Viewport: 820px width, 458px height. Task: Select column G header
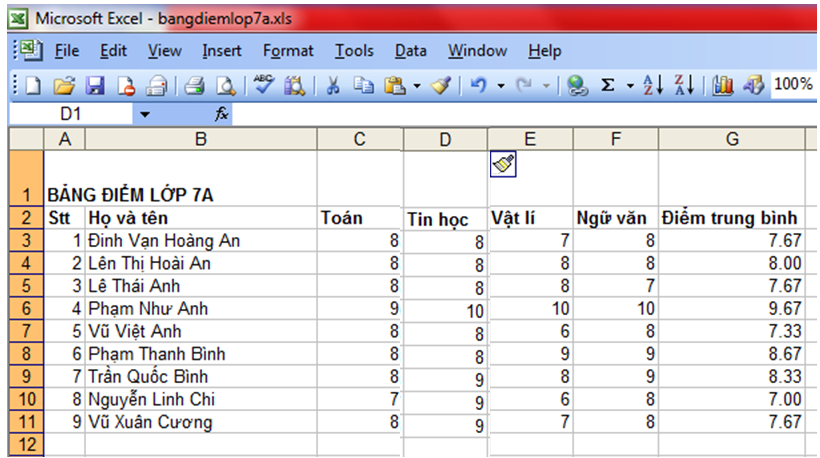click(x=732, y=139)
